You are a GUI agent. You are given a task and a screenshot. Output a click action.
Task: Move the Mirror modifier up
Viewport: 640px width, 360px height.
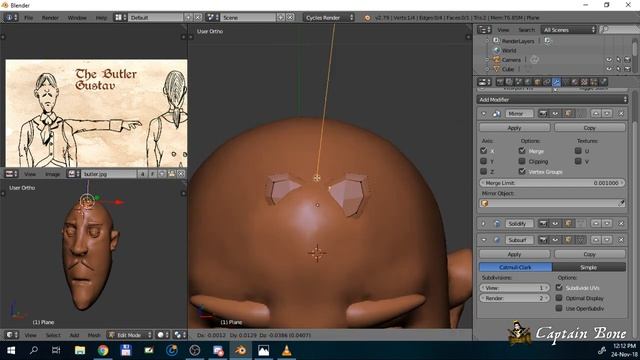pyautogui.click(x=596, y=113)
